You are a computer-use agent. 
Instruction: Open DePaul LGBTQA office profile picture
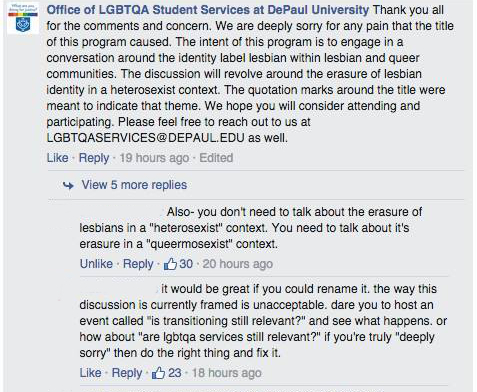tap(23, 19)
